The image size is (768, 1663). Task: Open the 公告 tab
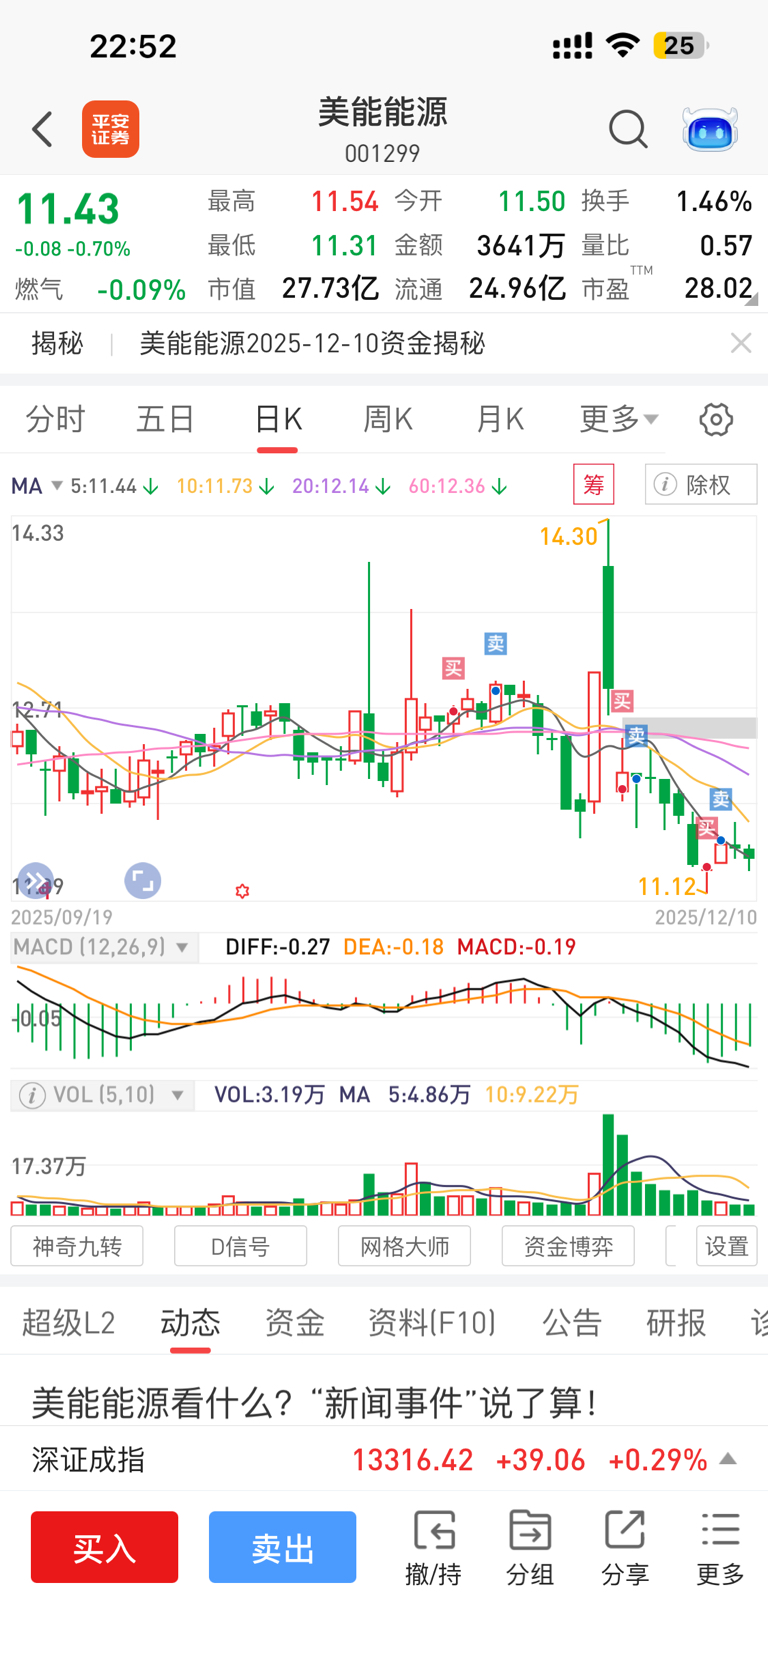[x=572, y=1323]
